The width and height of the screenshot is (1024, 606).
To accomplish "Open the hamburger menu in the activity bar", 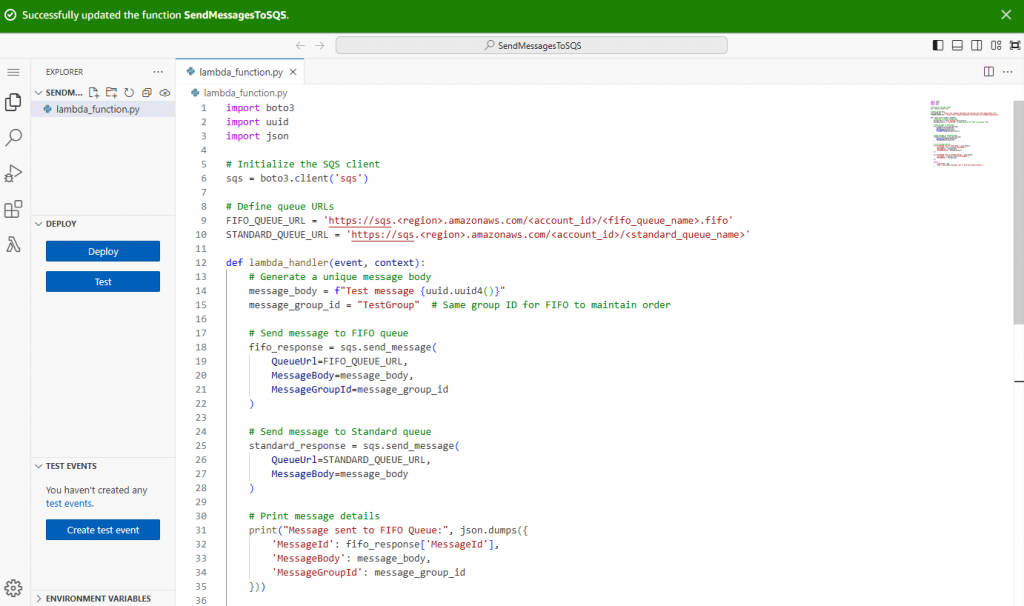I will click(13, 72).
